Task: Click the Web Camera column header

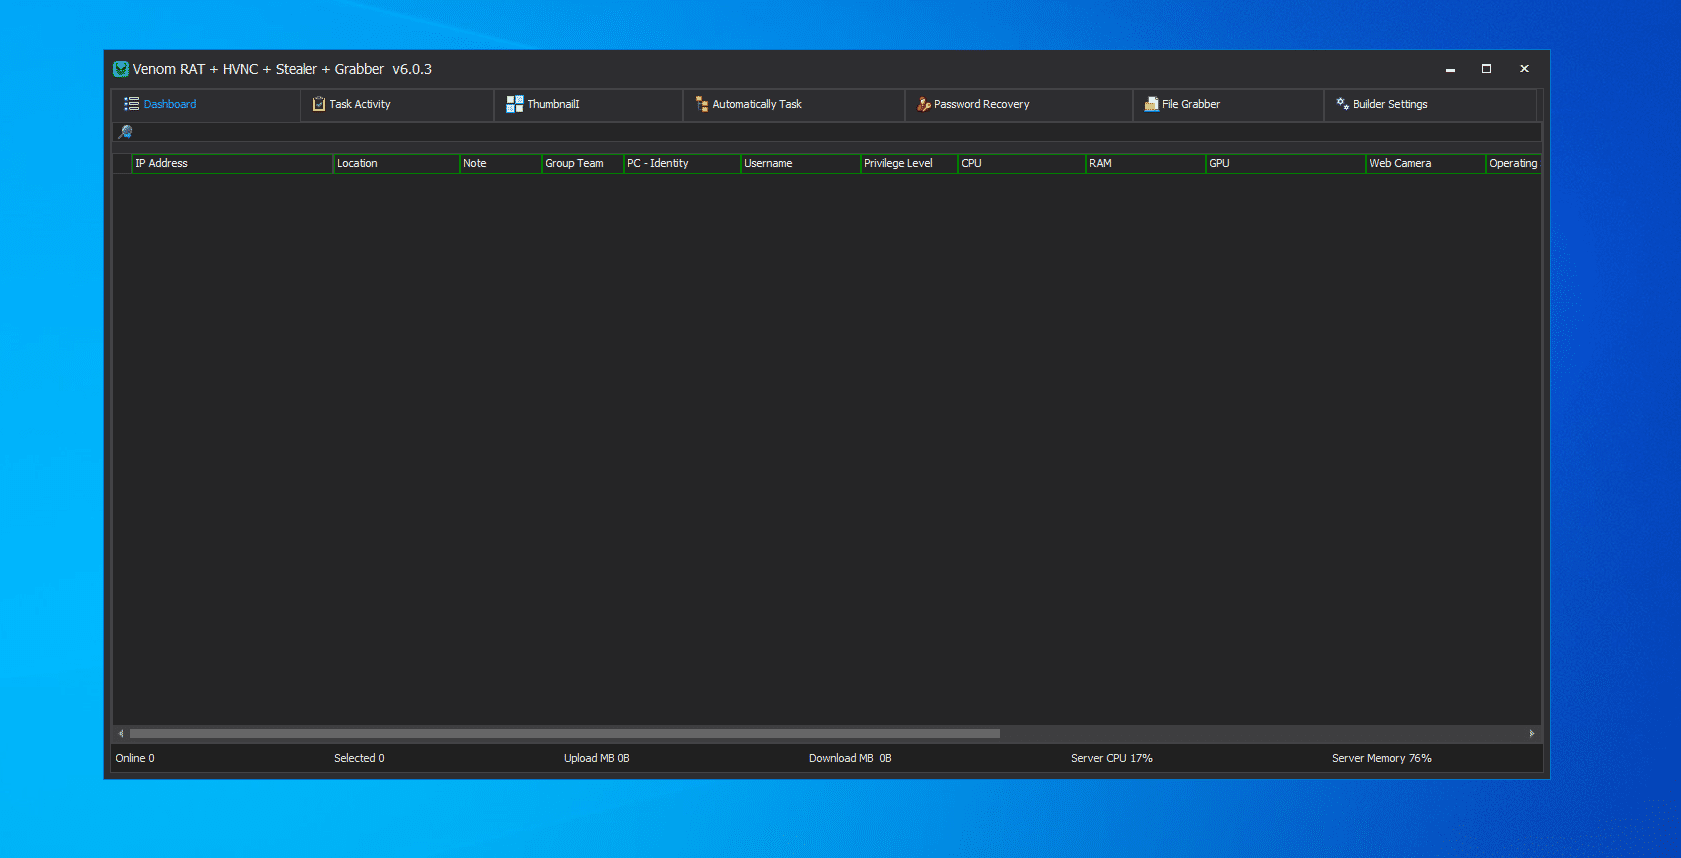Action: 1425,163
